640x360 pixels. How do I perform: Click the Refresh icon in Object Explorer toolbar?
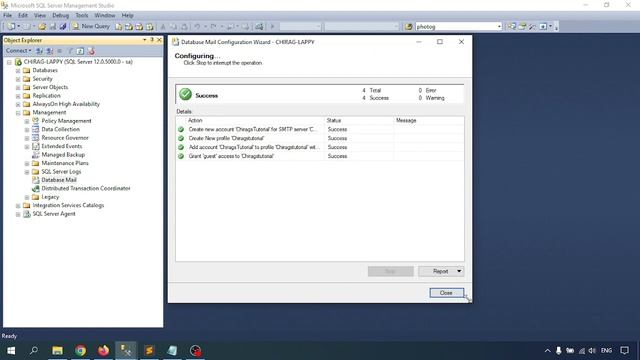(80, 51)
